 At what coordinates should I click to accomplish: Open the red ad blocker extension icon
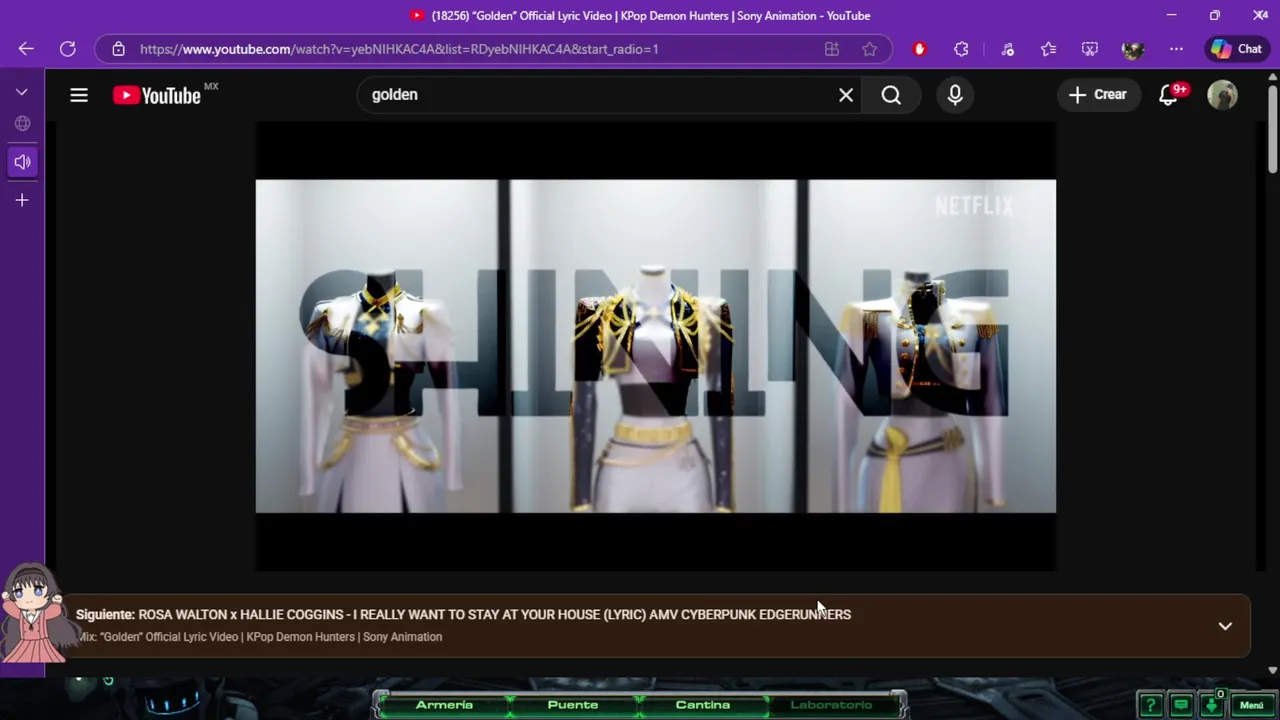click(x=920, y=49)
